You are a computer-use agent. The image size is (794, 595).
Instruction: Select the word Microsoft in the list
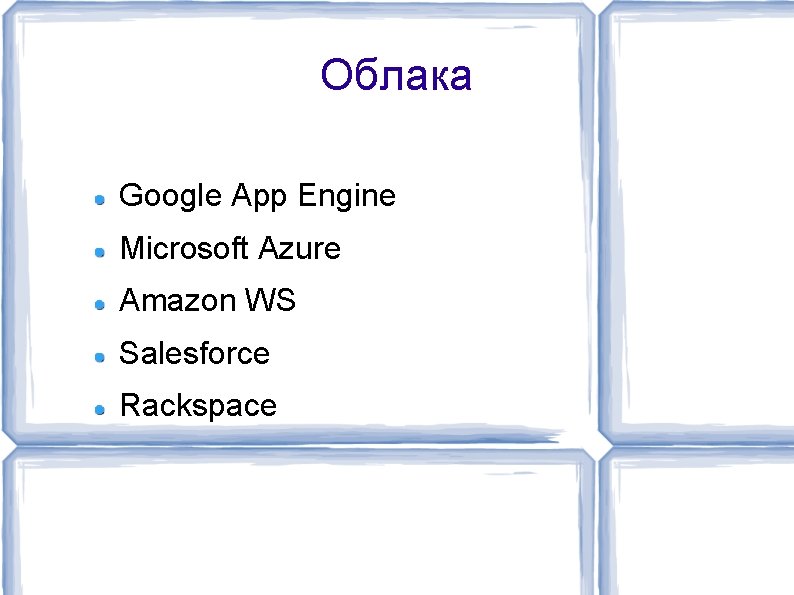[184, 248]
